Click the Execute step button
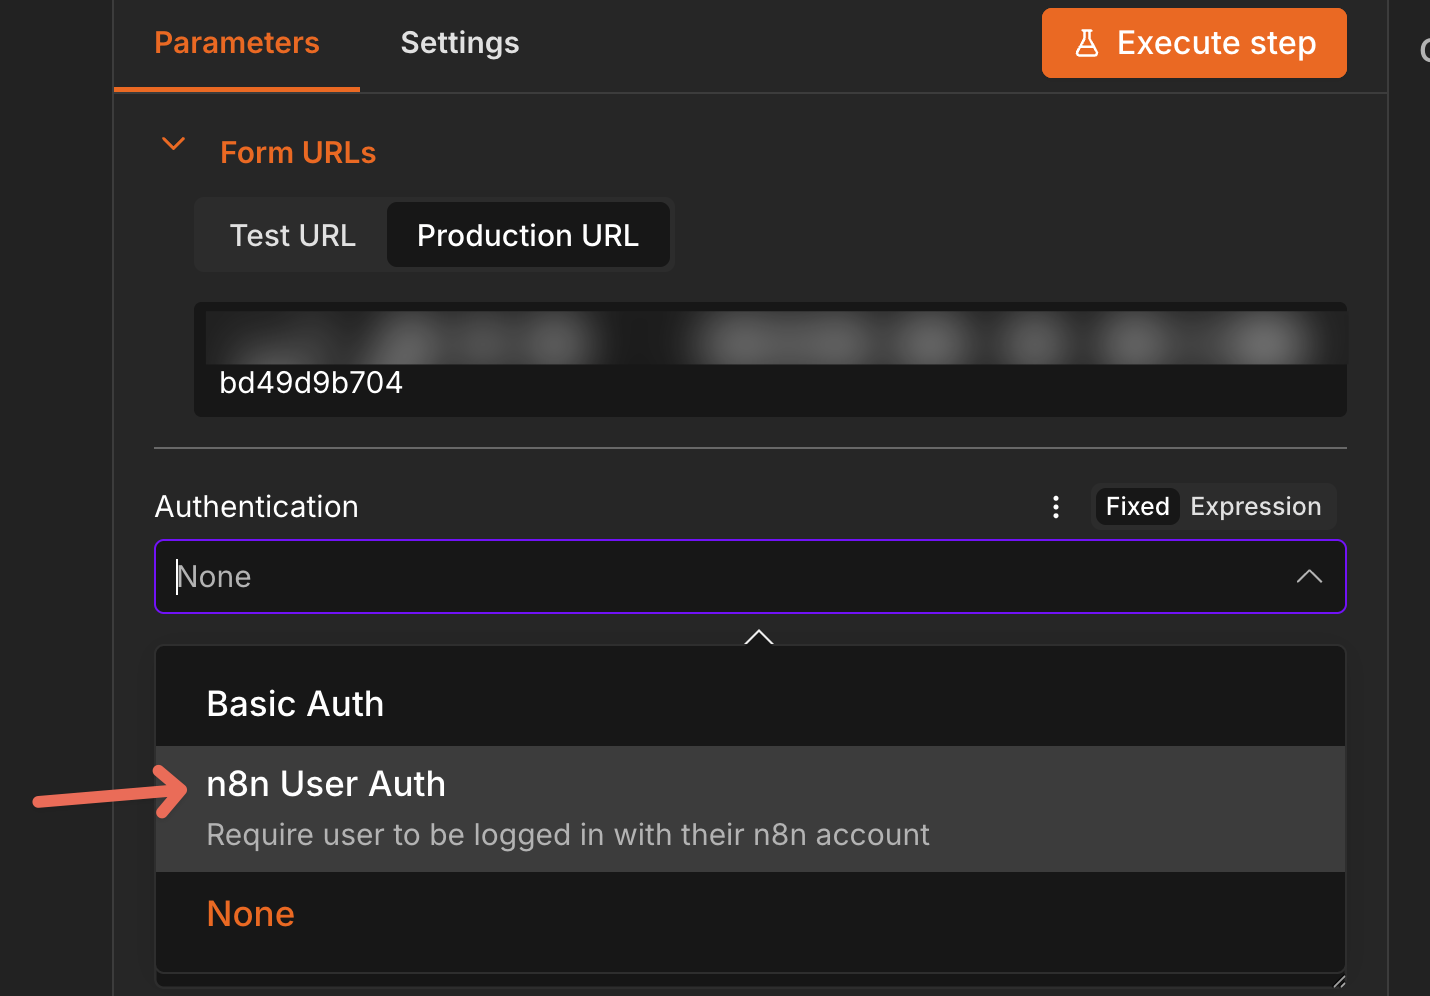Screen dimensions: 1430x996 point(1194,43)
